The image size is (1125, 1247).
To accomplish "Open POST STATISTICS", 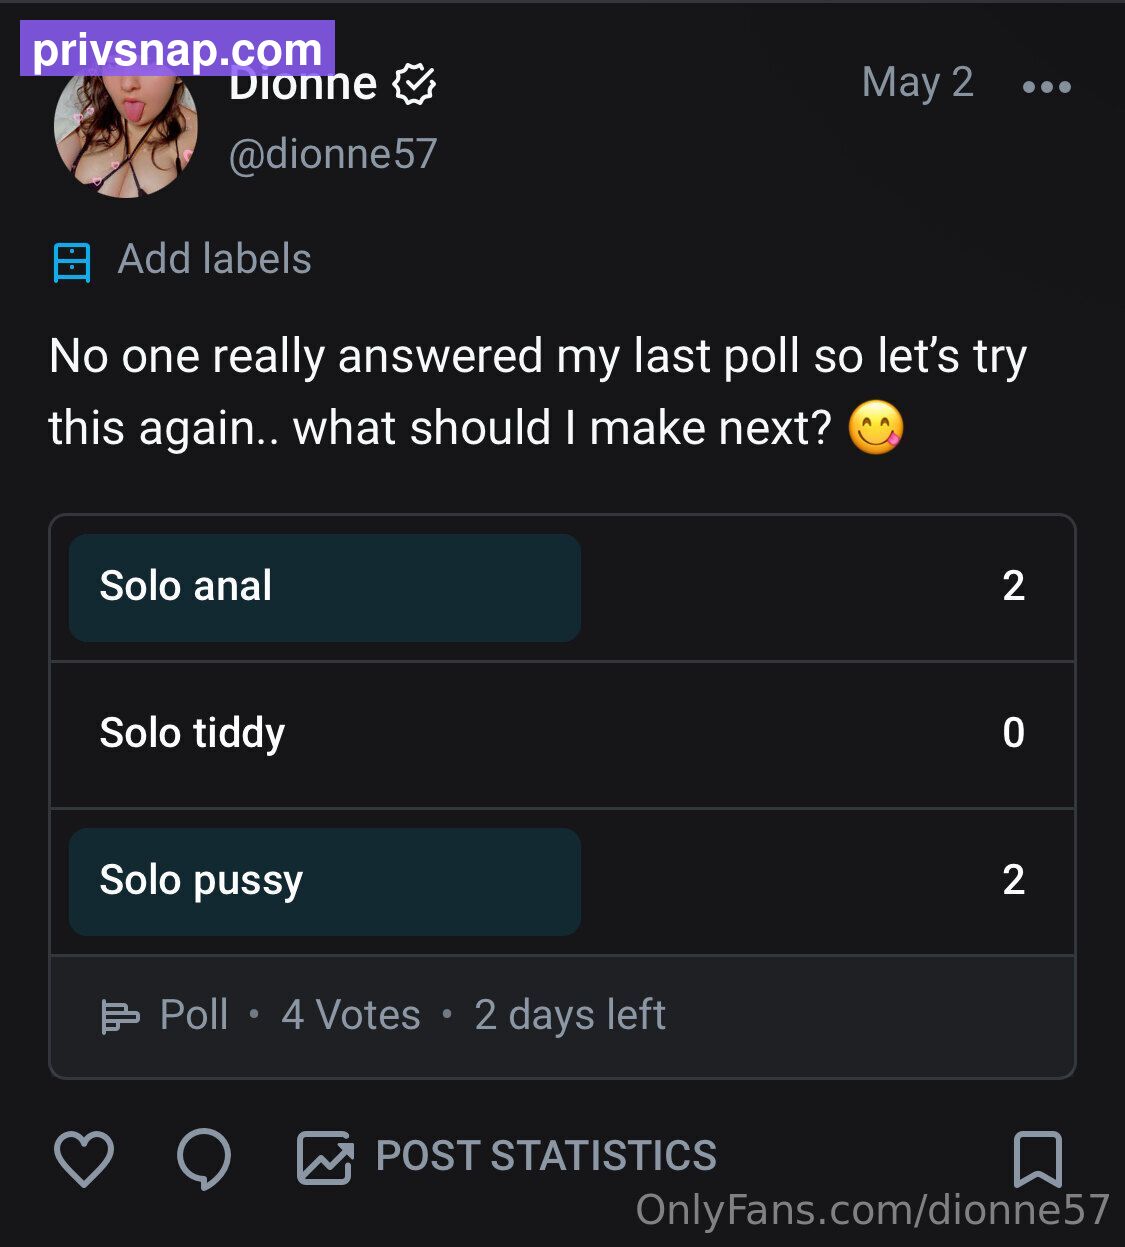I will point(546,1156).
